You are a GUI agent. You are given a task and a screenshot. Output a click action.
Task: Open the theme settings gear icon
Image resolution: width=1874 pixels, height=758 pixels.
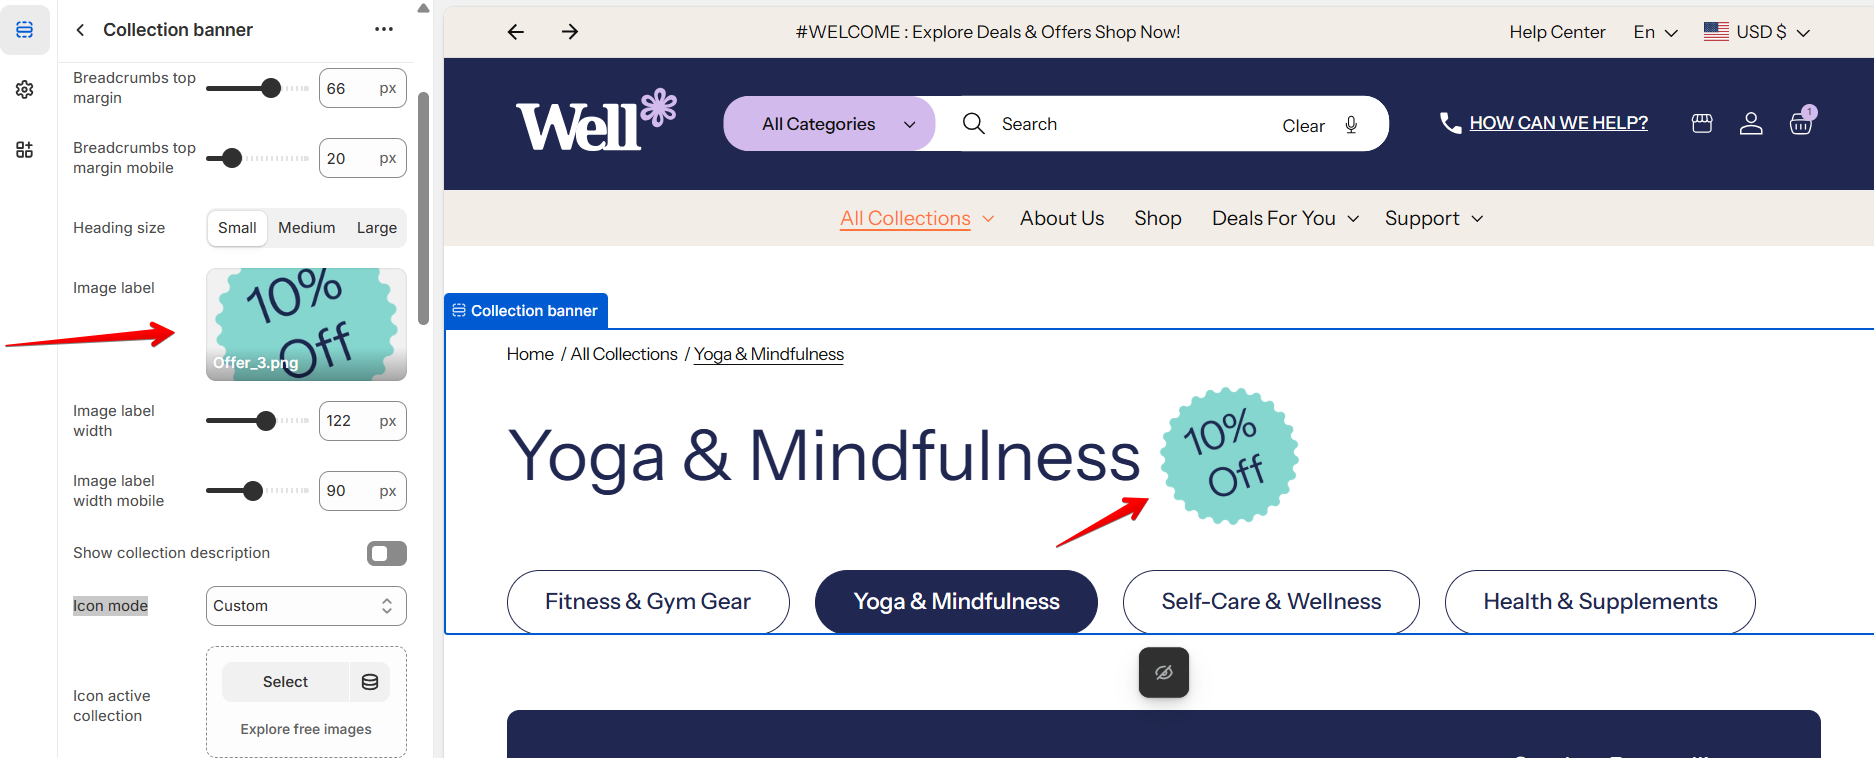[25, 90]
